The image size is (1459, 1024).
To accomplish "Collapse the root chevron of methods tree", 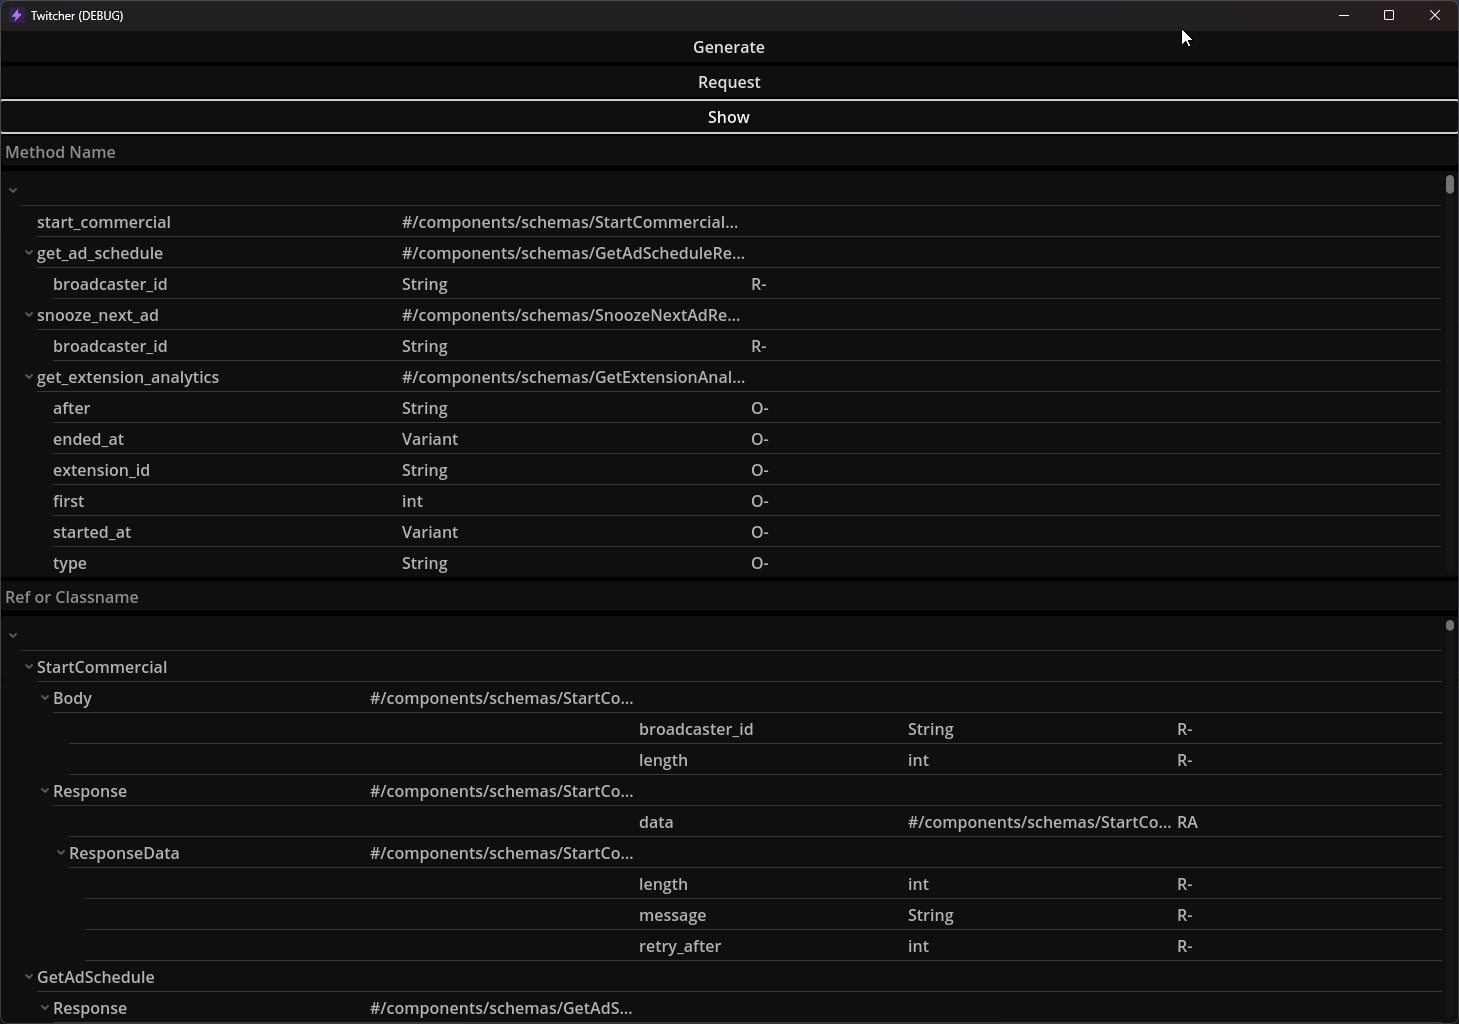I will [13, 190].
